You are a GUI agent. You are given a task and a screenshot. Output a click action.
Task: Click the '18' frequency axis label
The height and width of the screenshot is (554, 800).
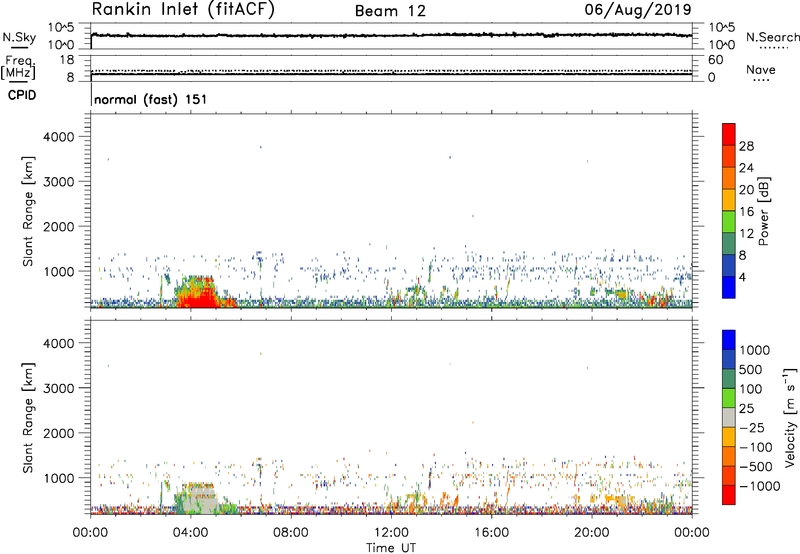point(67,60)
